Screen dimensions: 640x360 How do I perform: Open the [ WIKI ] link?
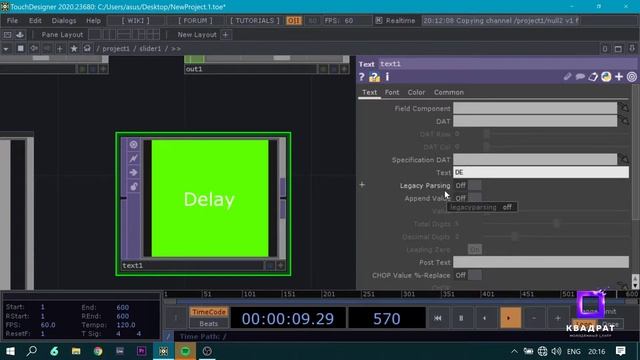click(136, 20)
